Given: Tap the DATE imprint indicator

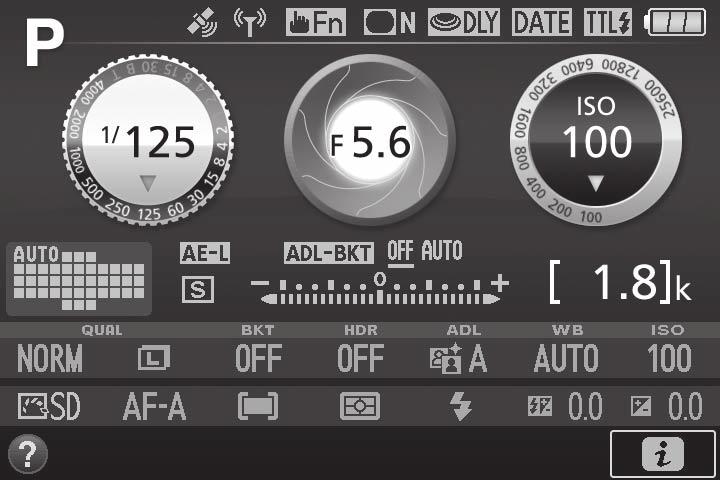Looking at the screenshot, I should point(542,22).
